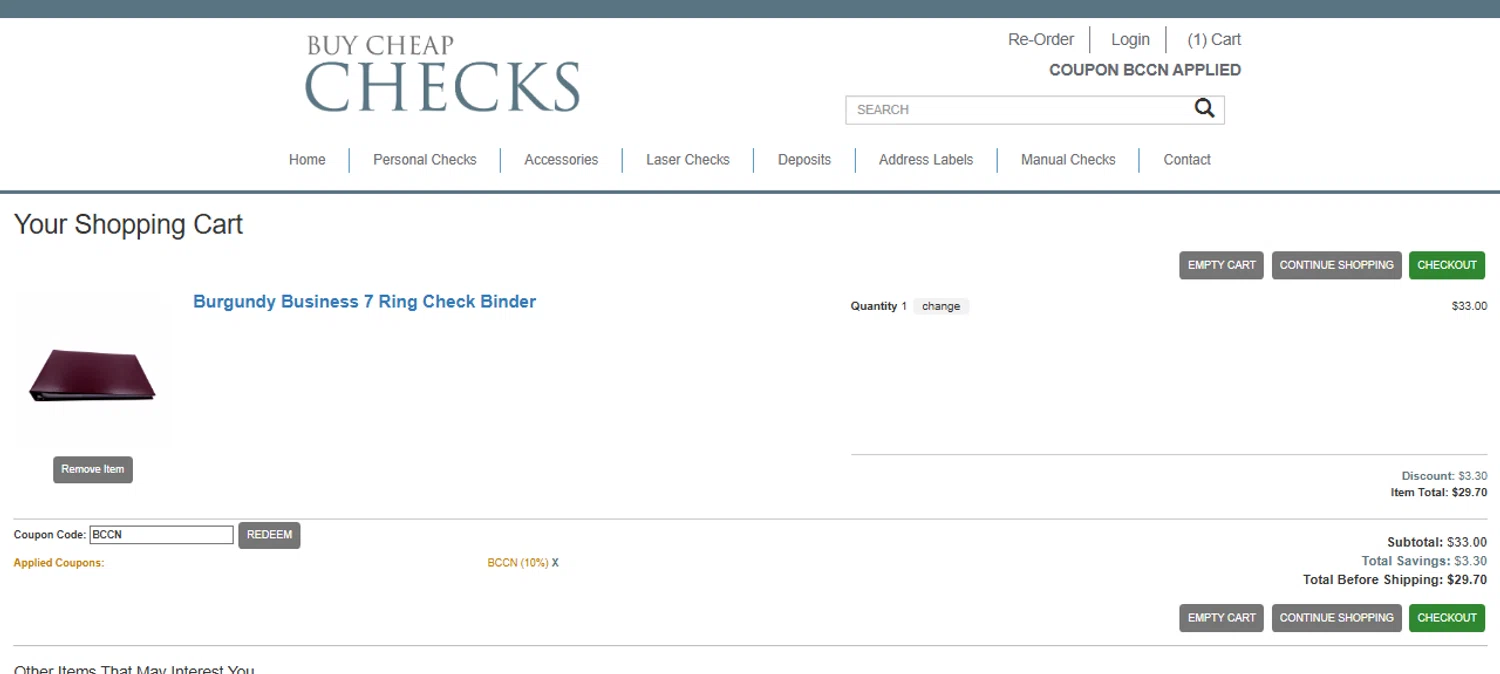
Task: Click the top Empty Cart button
Action: pos(1221,265)
